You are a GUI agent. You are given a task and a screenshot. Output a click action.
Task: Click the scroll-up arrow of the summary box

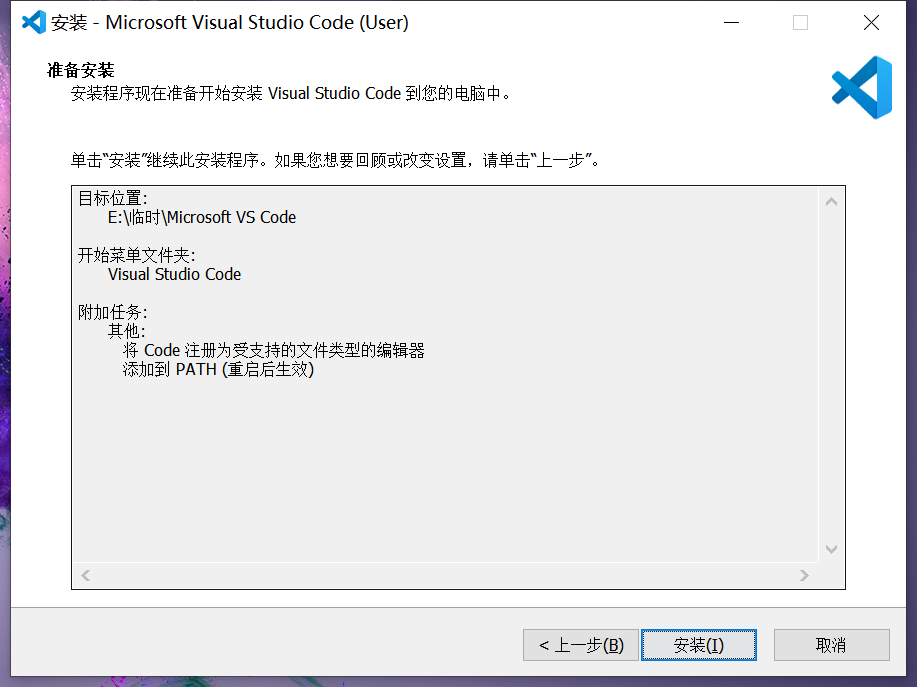[x=831, y=199]
